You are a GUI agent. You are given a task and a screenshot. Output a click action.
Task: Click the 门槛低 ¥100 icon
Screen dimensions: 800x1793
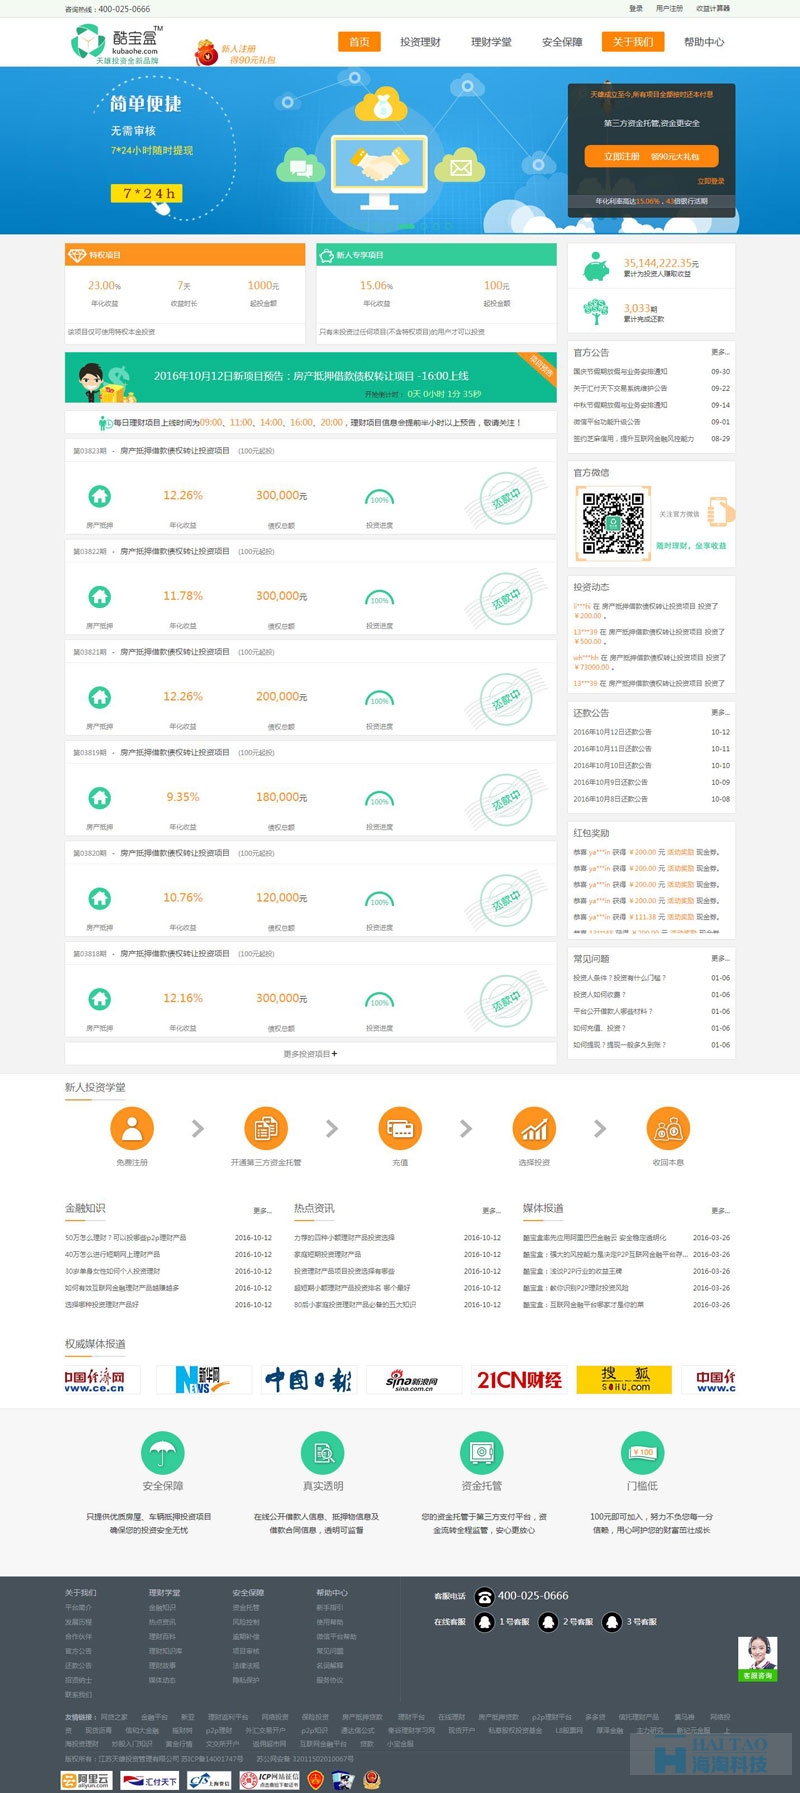coord(642,1452)
